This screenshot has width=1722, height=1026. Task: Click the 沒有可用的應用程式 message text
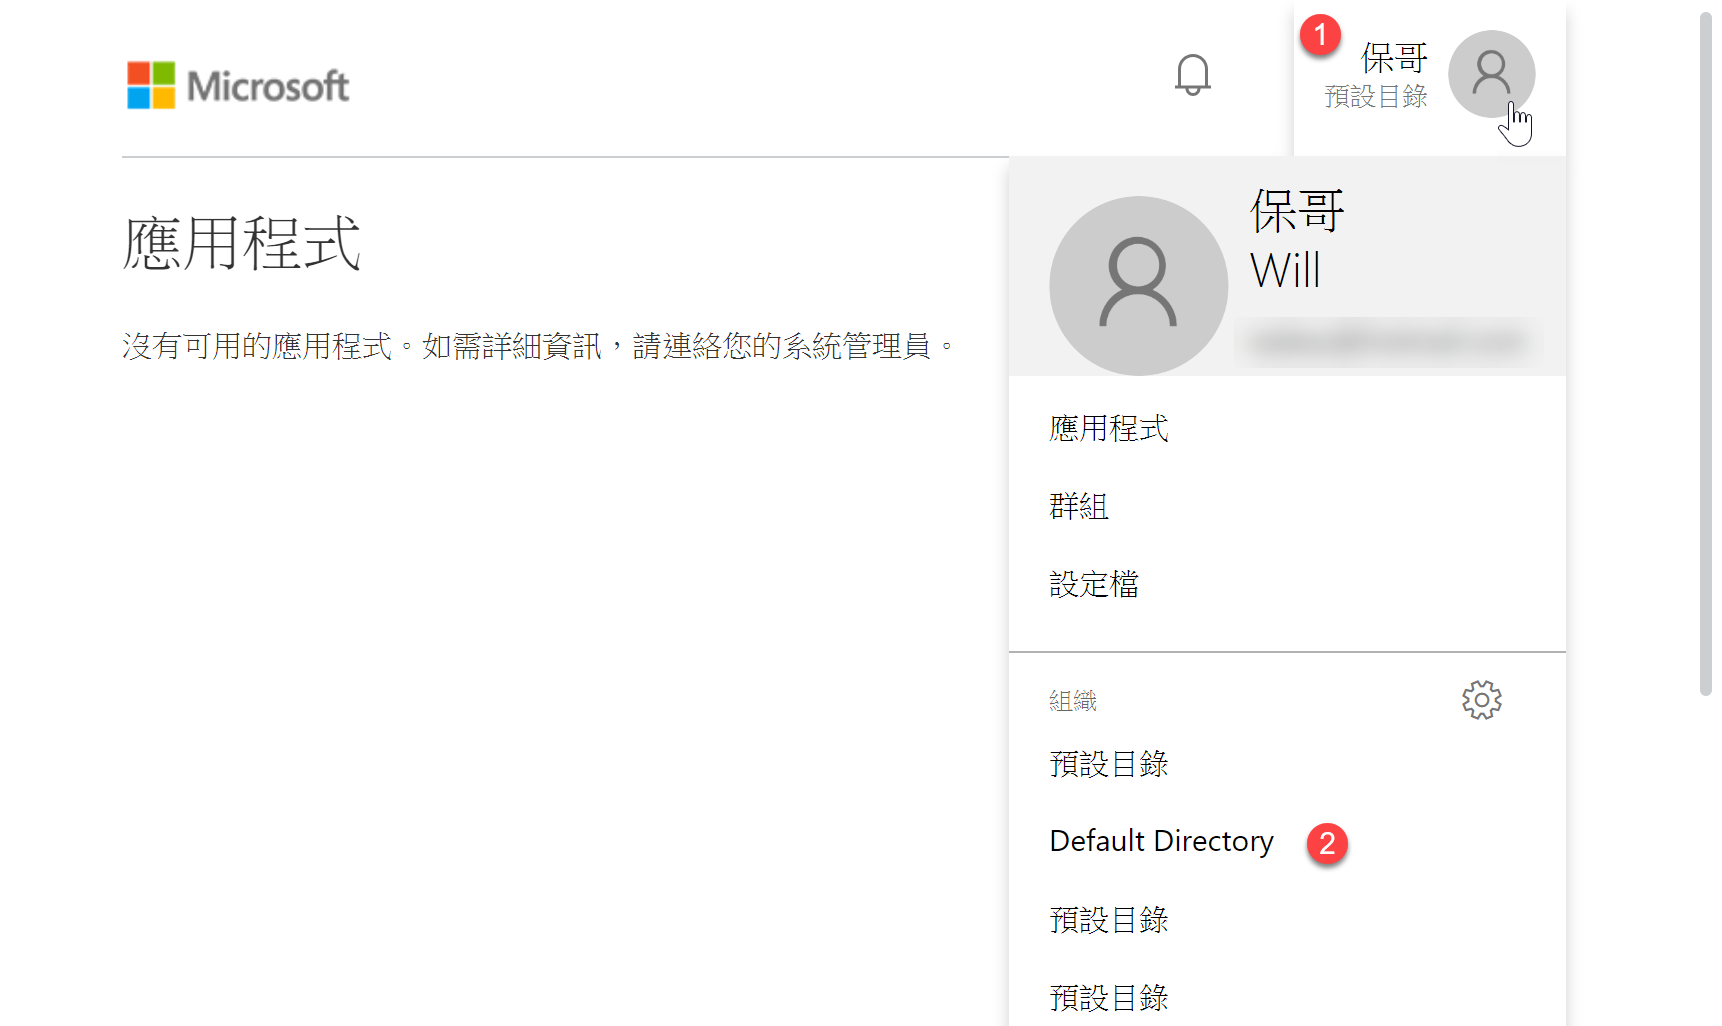(537, 346)
